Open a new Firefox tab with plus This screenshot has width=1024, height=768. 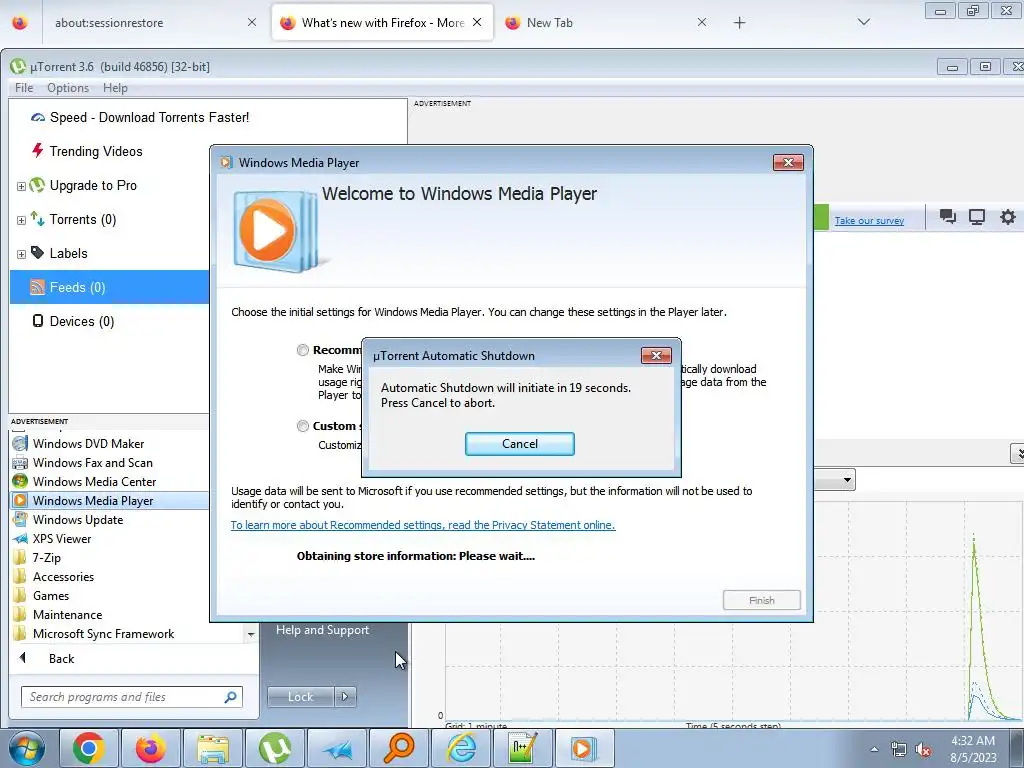(x=739, y=23)
